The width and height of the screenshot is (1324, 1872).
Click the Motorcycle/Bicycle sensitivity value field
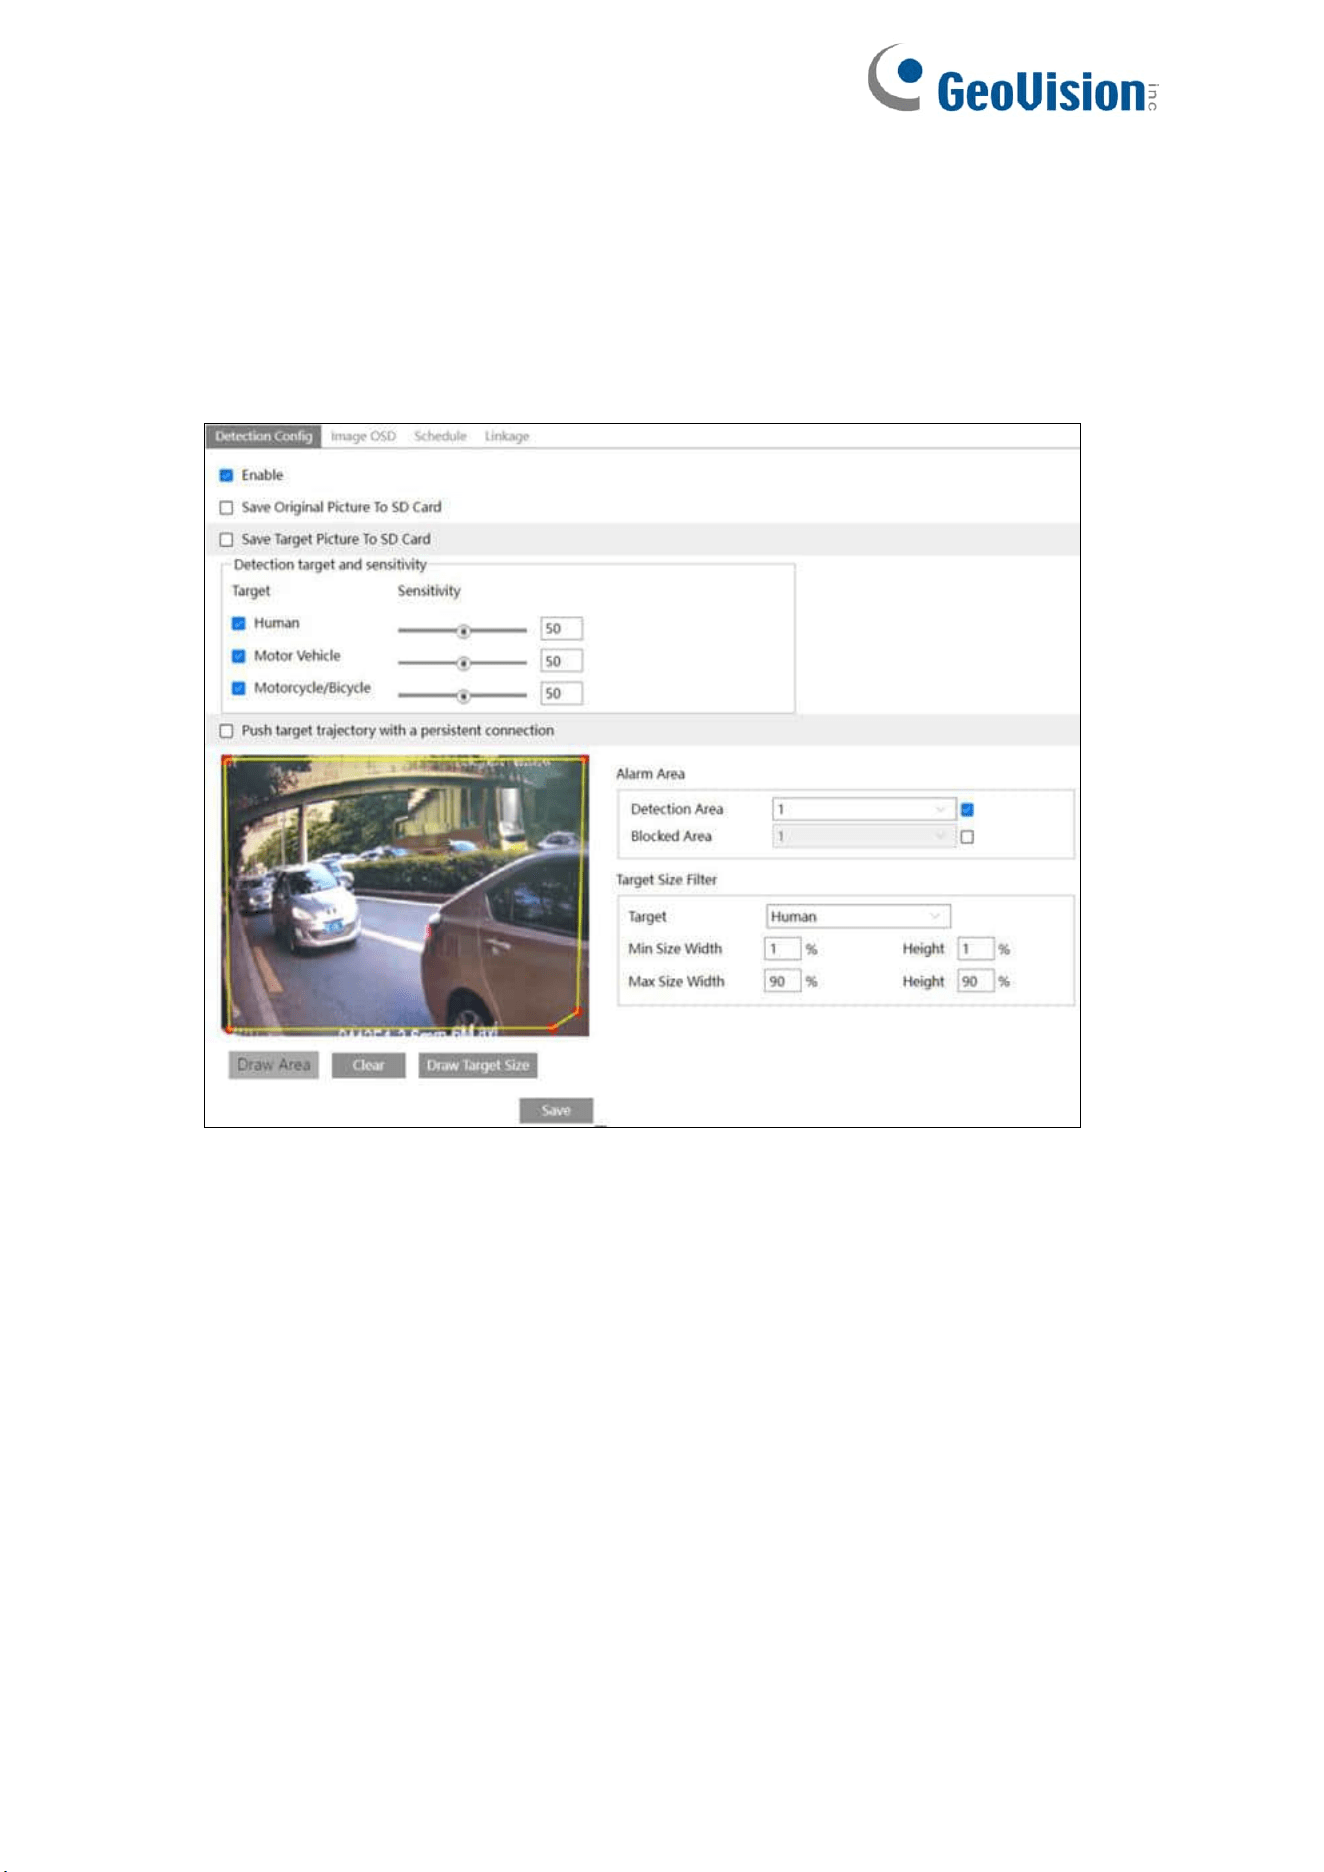pos(561,693)
